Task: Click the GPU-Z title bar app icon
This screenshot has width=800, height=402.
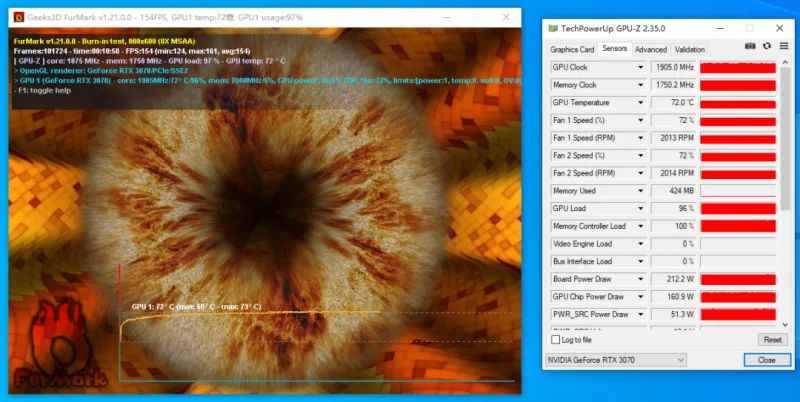Action: [x=553, y=28]
